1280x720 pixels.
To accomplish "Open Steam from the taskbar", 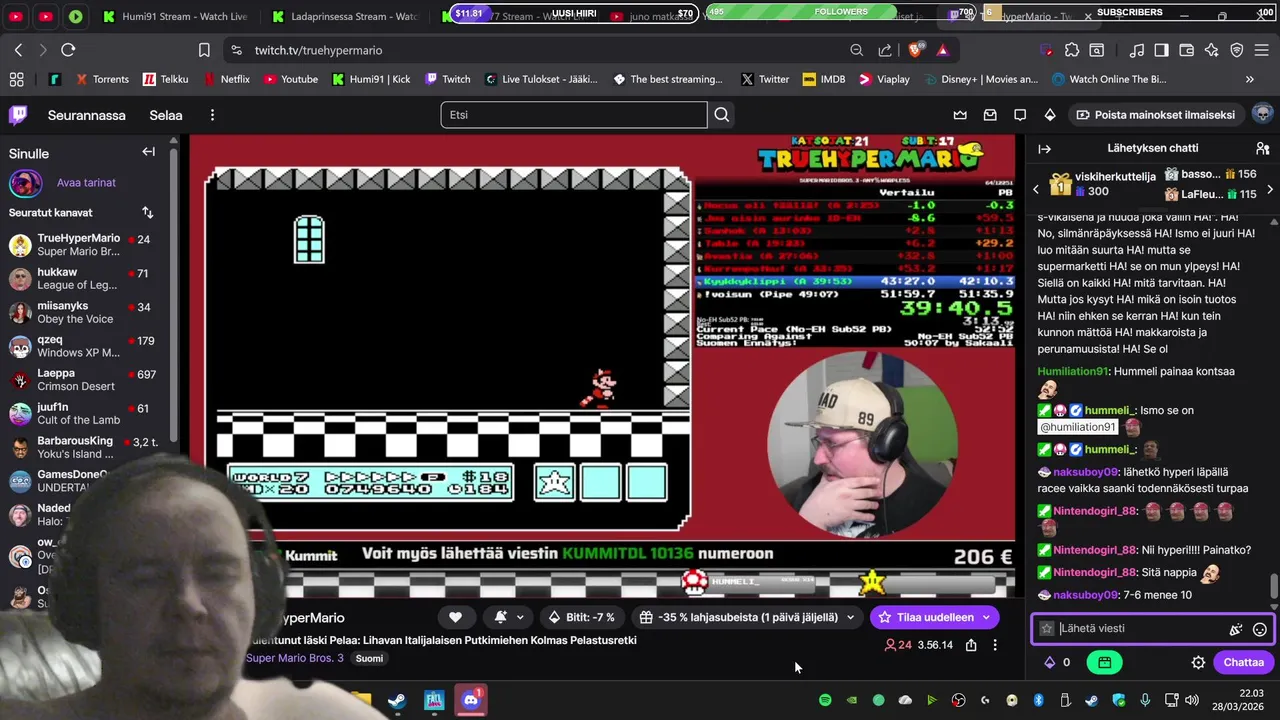I will click(x=397, y=700).
